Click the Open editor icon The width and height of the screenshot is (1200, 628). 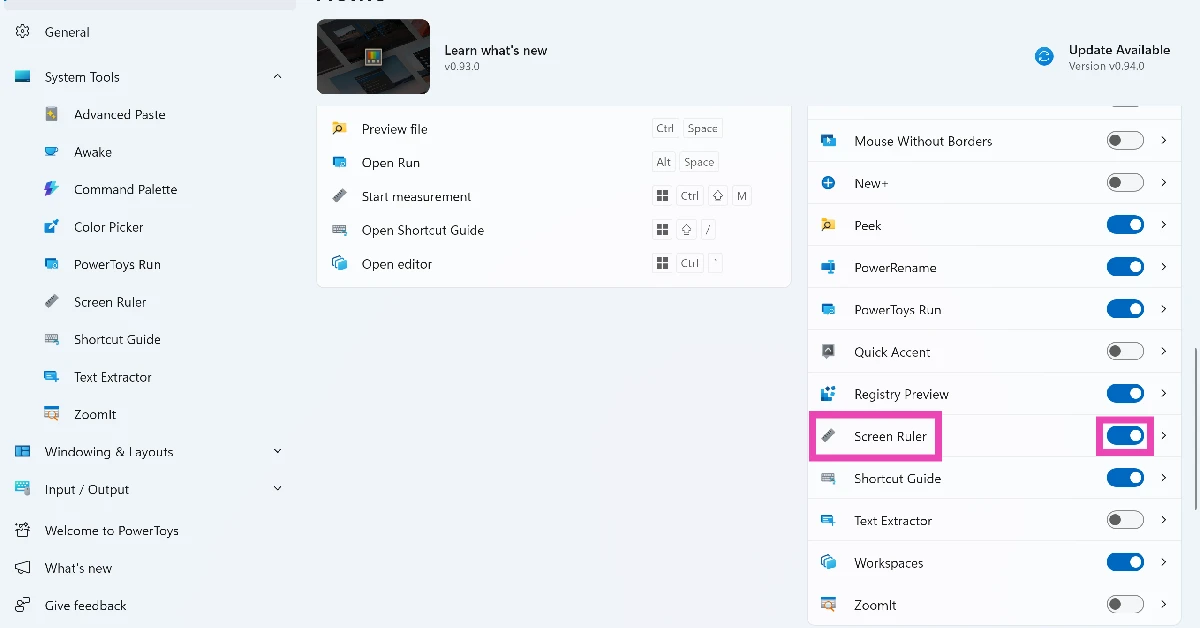tap(340, 264)
